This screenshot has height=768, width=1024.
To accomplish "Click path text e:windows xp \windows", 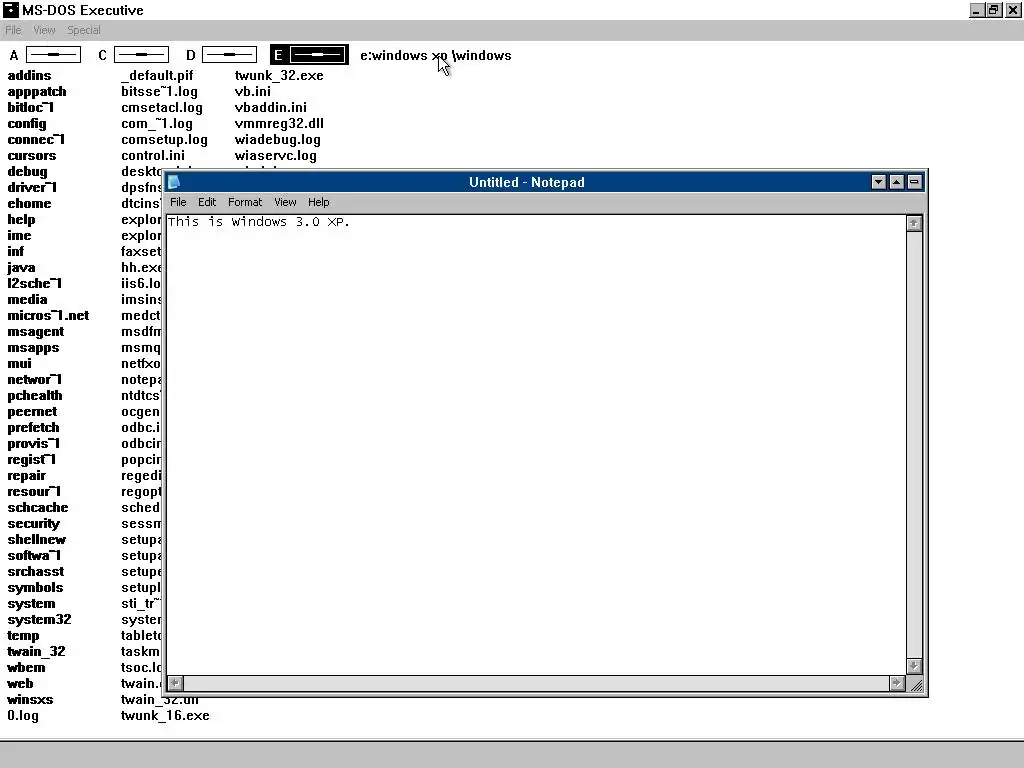I will click(436, 56).
